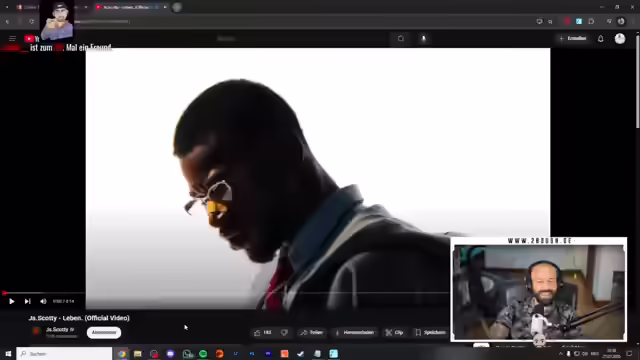Open Spotify from the taskbar
Screen dimensions: 640x360
[203, 353]
